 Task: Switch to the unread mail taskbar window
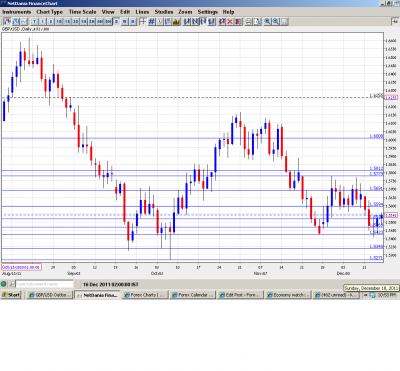pyautogui.click(x=336, y=295)
